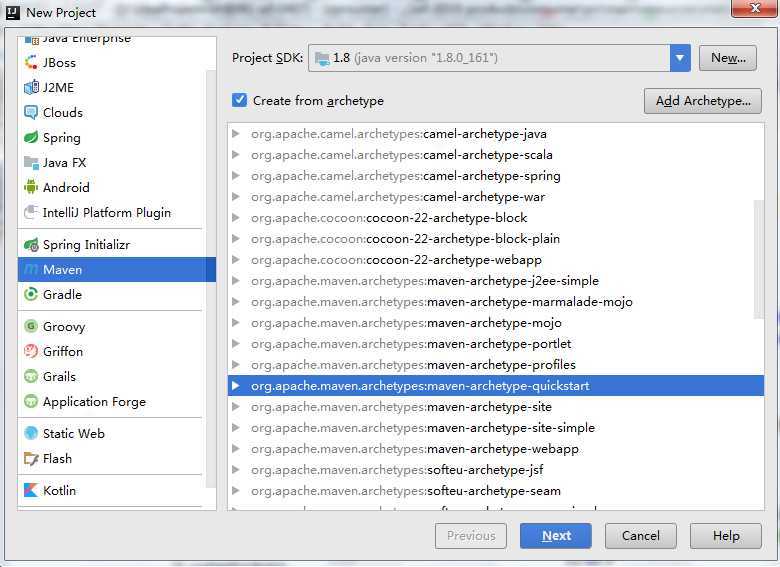
Task: Select camel-archetype-war archetype
Action: click(x=496, y=197)
